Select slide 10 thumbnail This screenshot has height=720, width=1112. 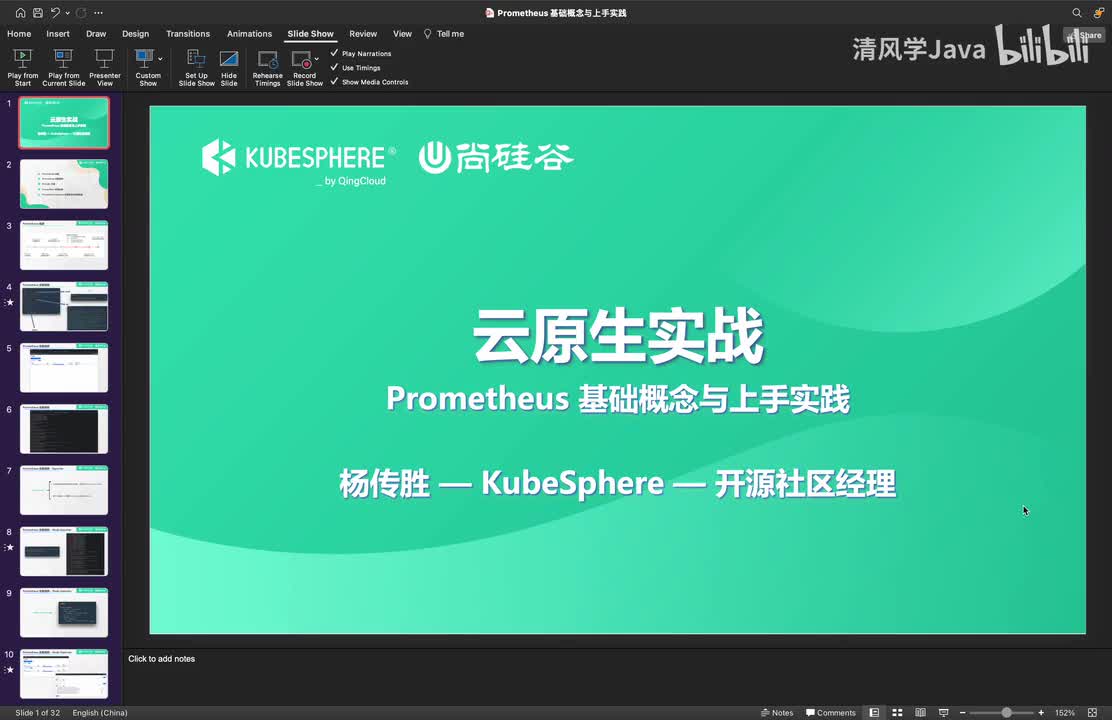click(x=64, y=674)
